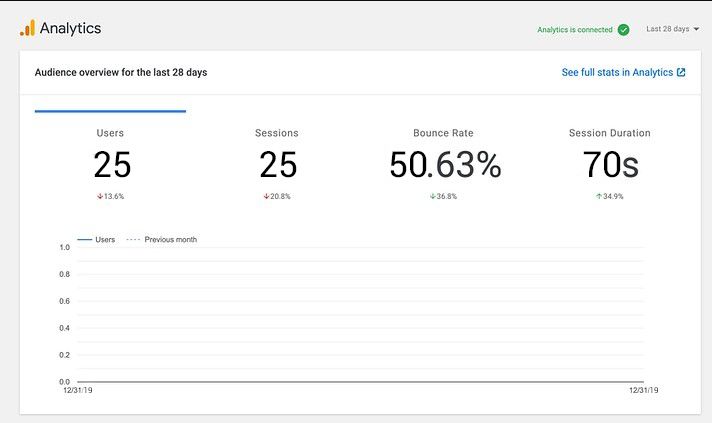The height and width of the screenshot is (423, 712).
Task: Open See full stats in Analytics link
Action: tap(617, 72)
